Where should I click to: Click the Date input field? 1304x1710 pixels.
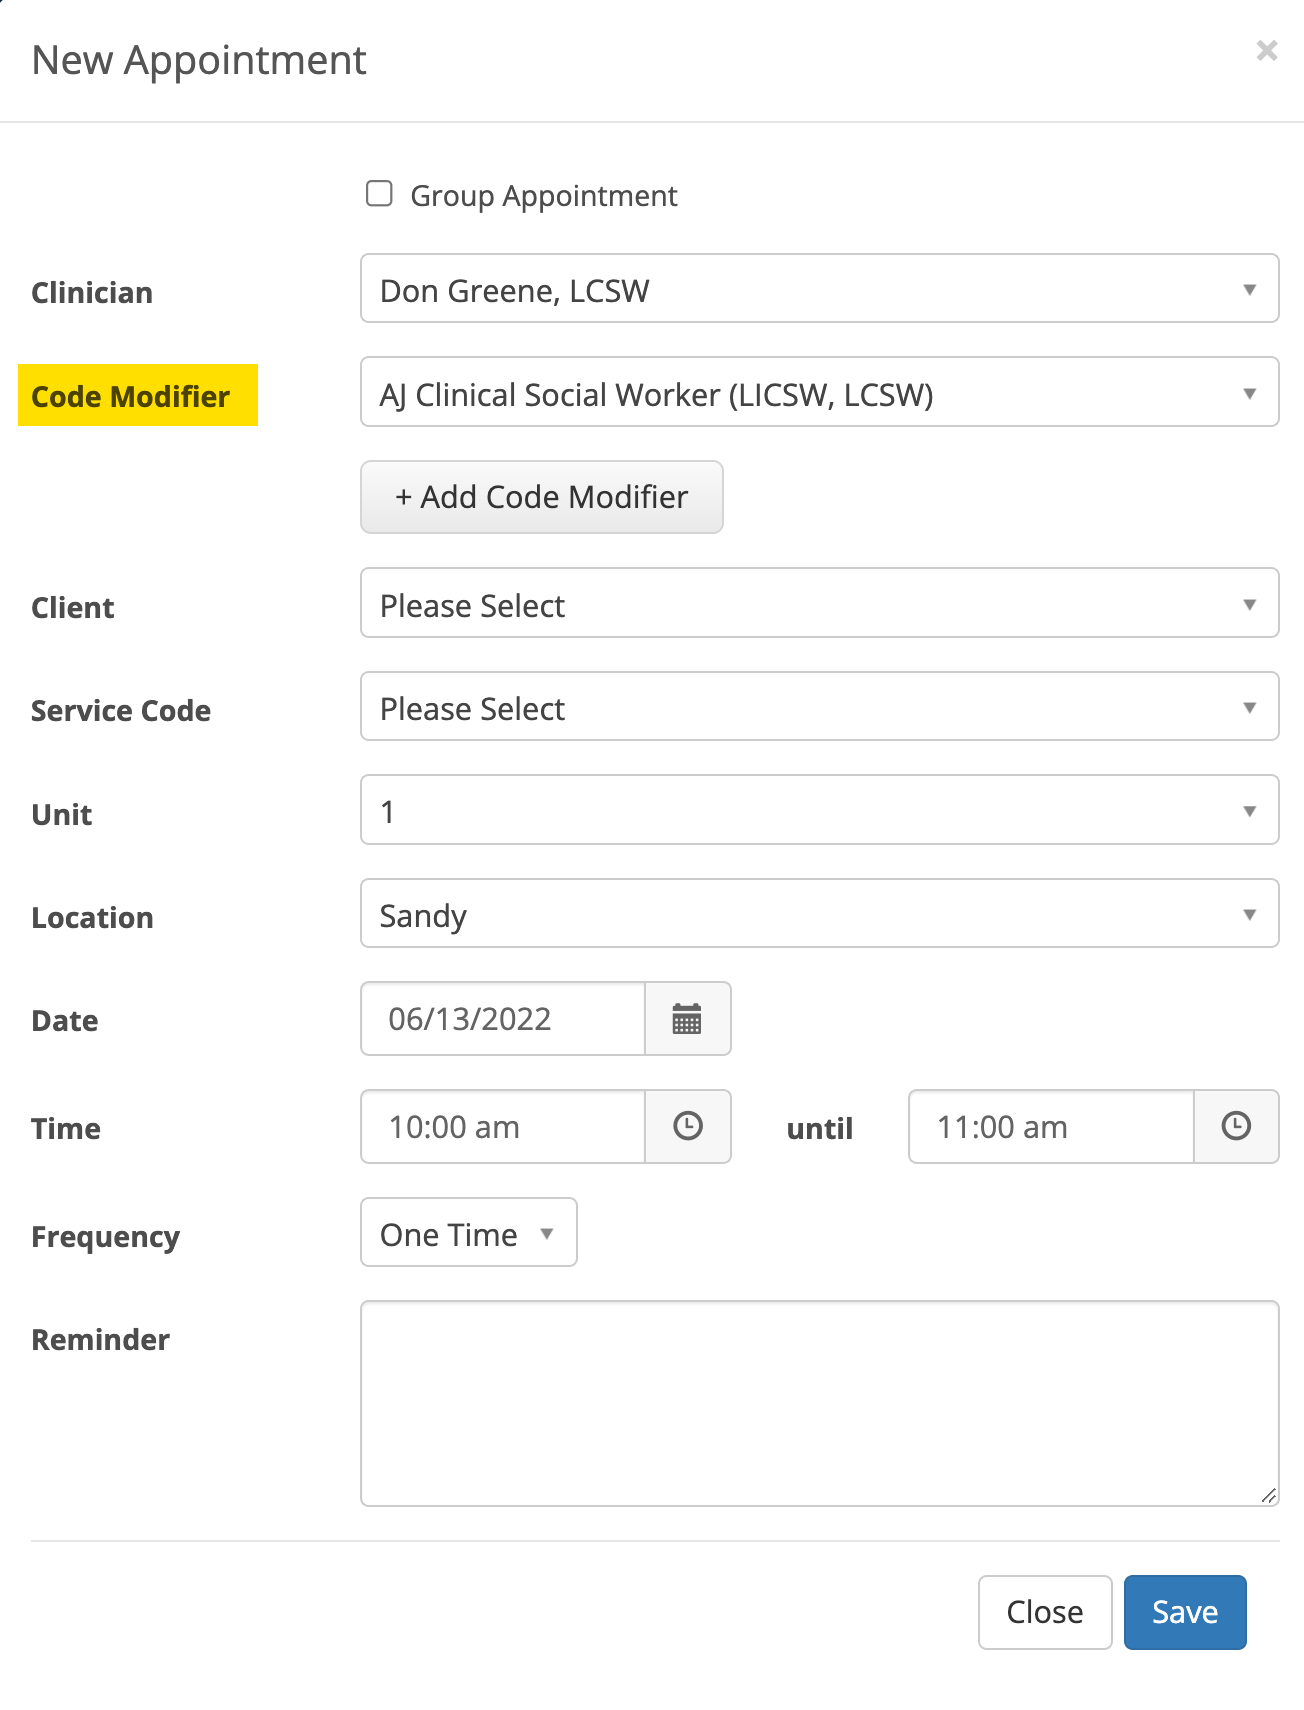coord(503,1019)
